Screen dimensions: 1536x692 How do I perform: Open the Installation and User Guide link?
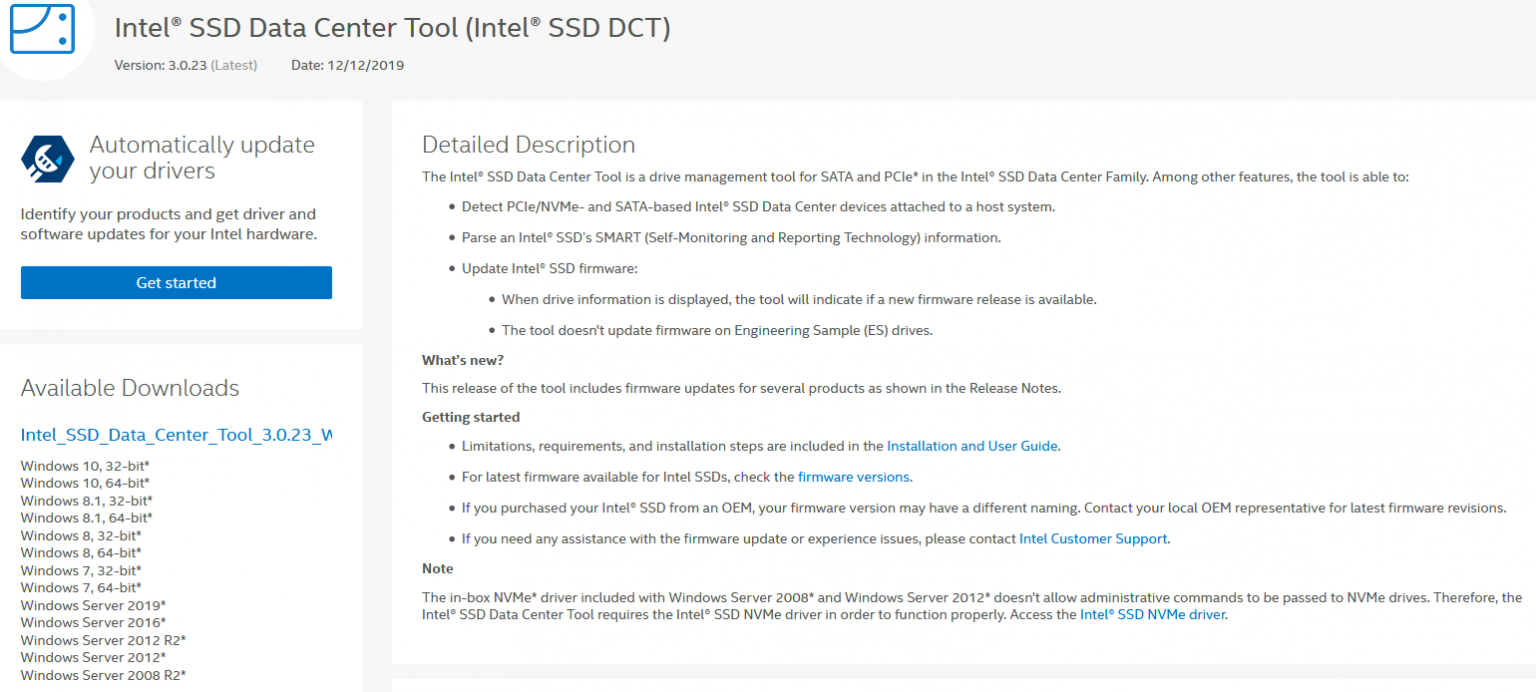click(971, 445)
